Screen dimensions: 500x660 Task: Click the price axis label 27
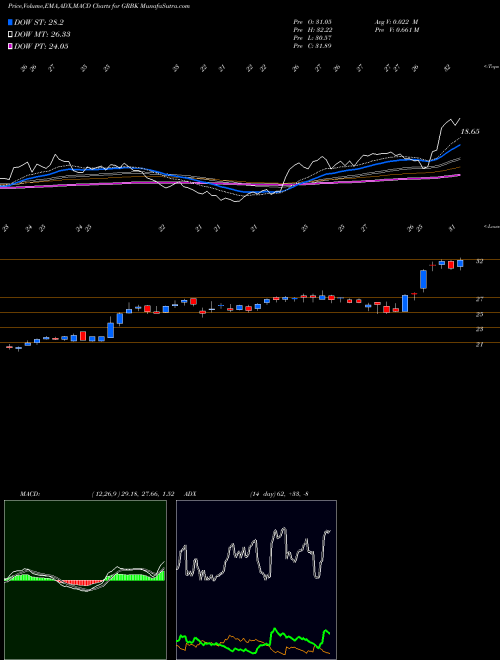coord(479,299)
